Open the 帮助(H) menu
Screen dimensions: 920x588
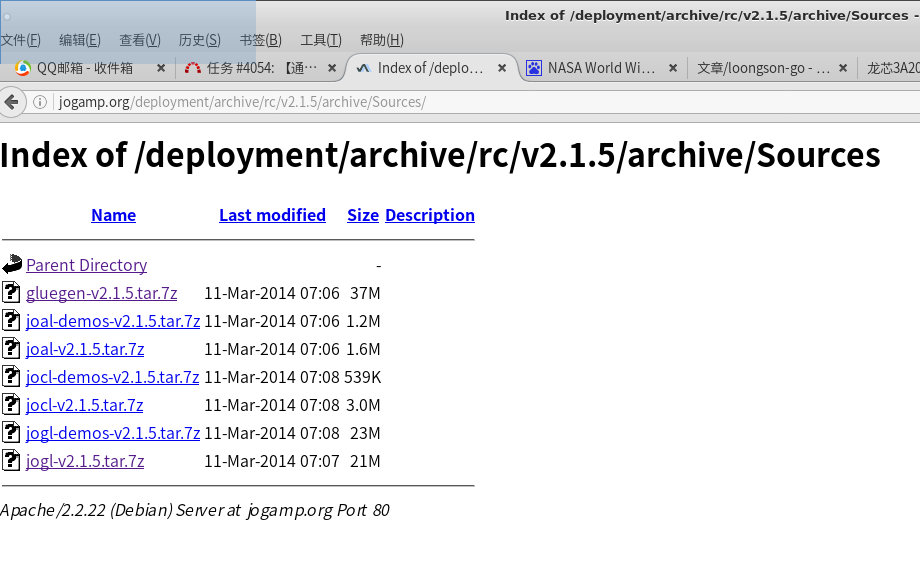[x=381, y=40]
